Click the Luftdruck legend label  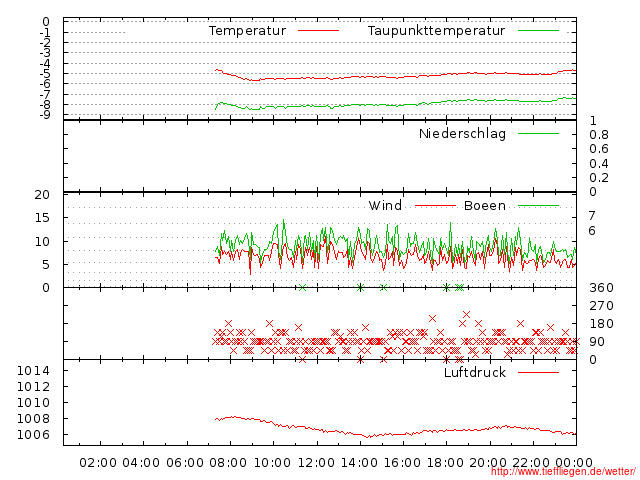pyautogui.click(x=475, y=372)
